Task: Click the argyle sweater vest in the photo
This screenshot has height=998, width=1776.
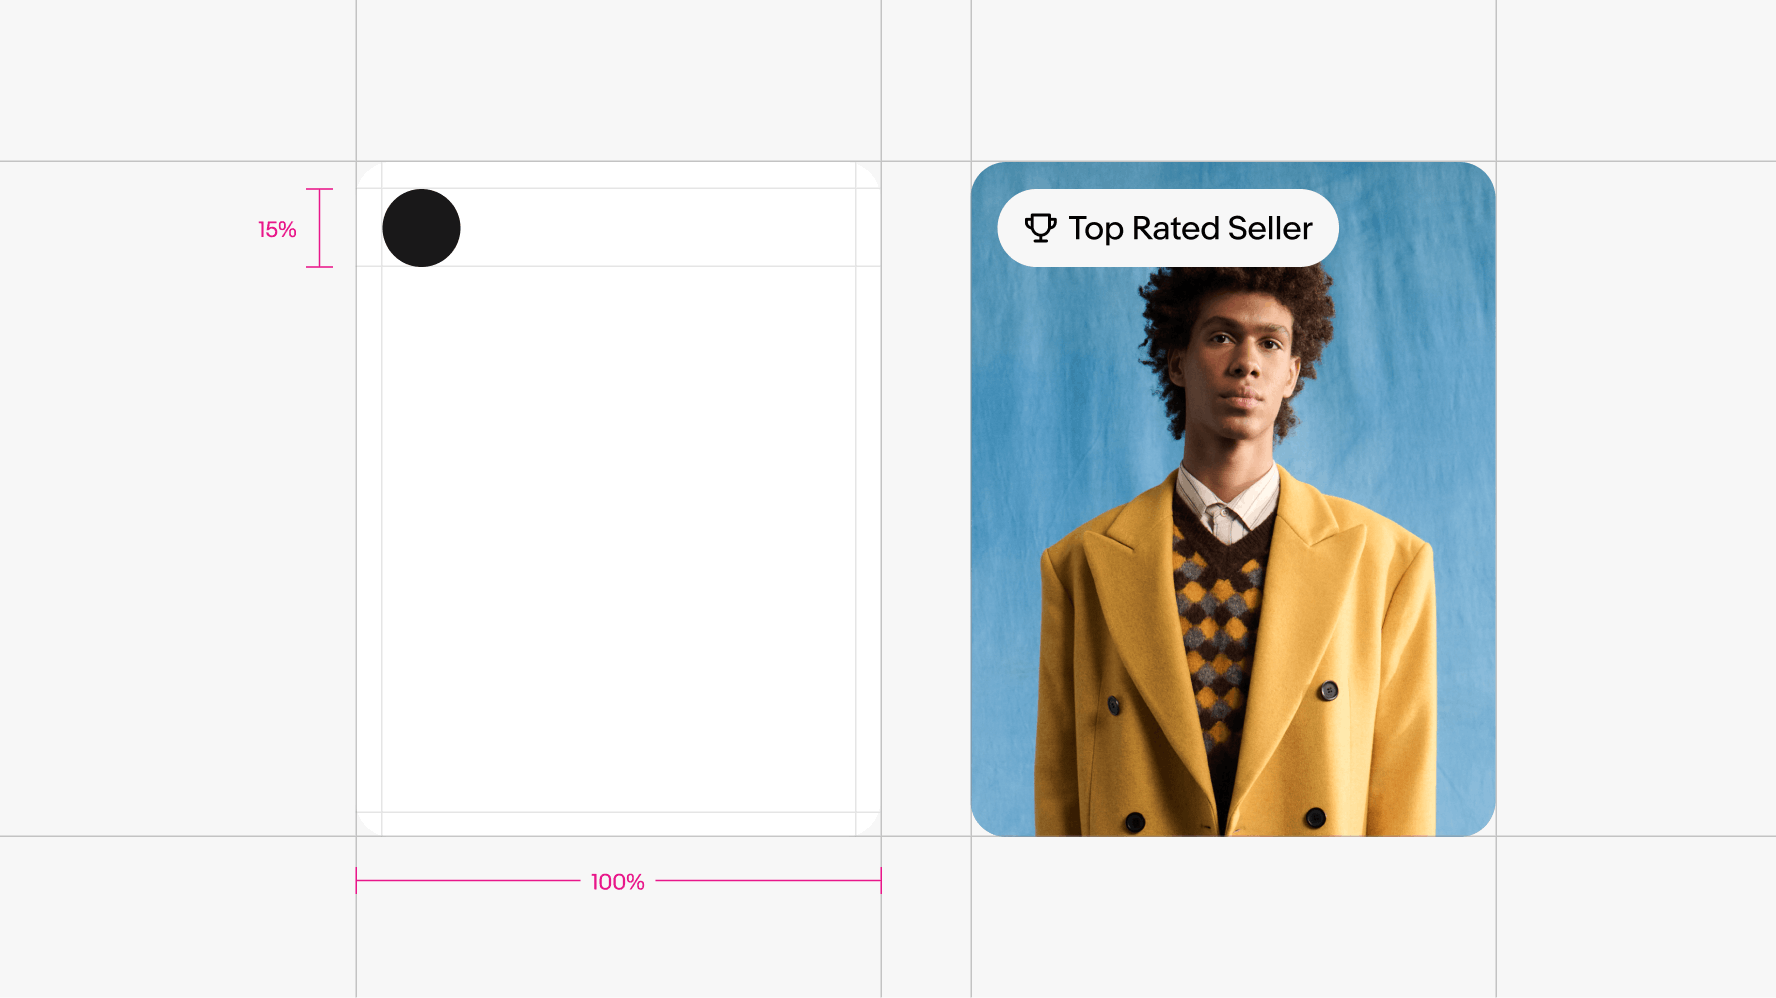Action: coord(1215,620)
